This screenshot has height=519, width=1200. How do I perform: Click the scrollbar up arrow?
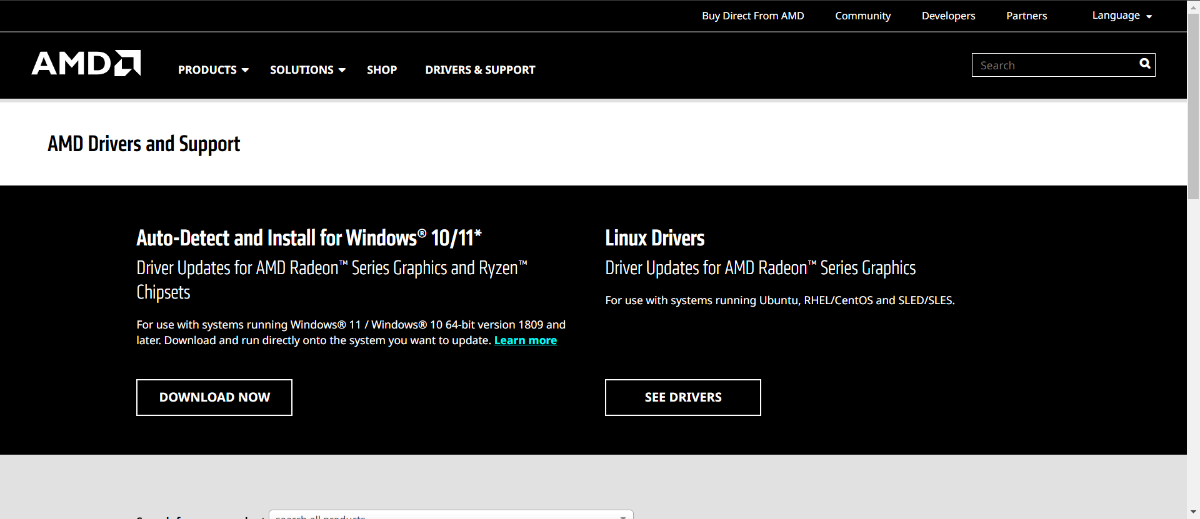click(1193, 7)
